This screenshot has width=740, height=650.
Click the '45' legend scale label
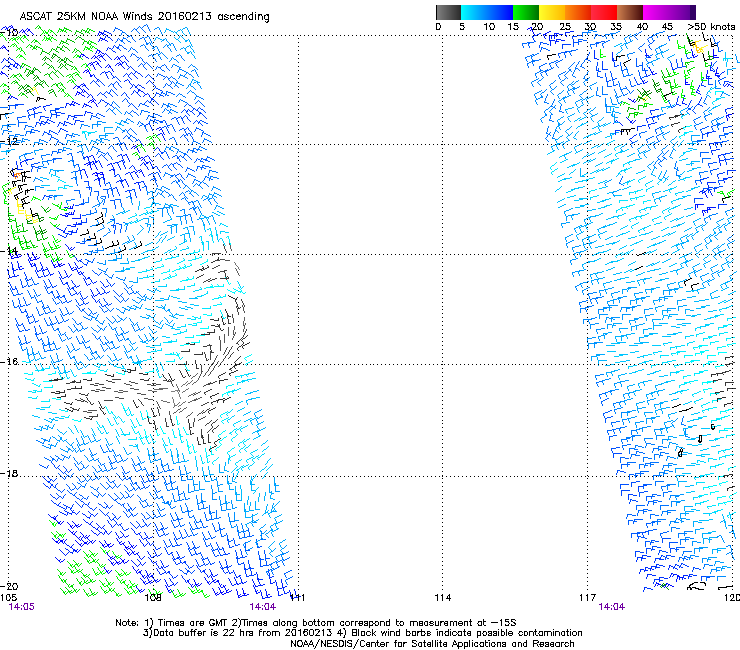pos(667,26)
